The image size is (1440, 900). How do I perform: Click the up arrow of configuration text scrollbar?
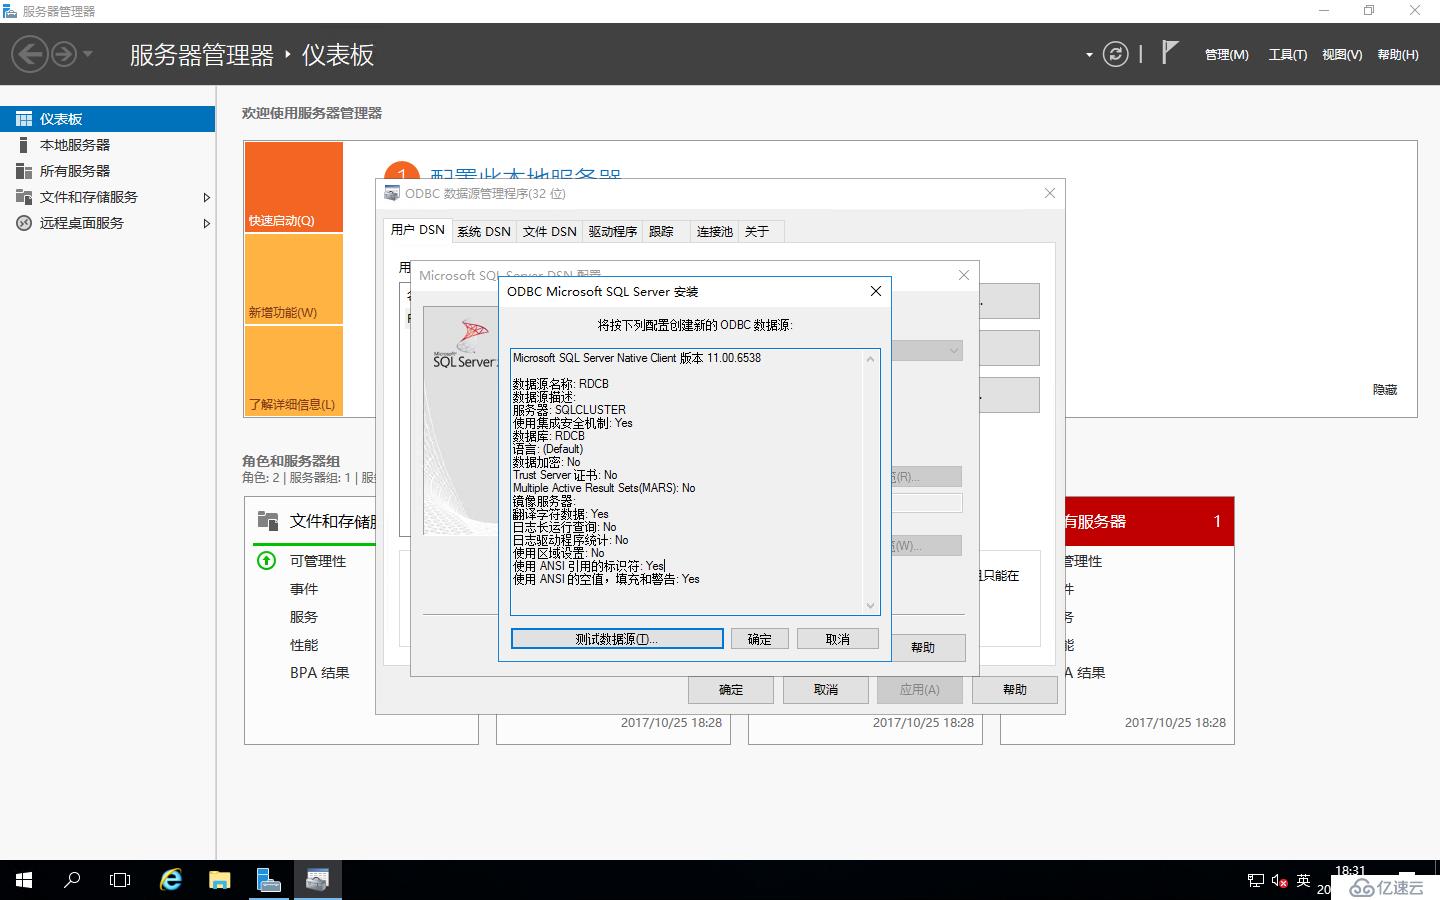click(x=871, y=359)
